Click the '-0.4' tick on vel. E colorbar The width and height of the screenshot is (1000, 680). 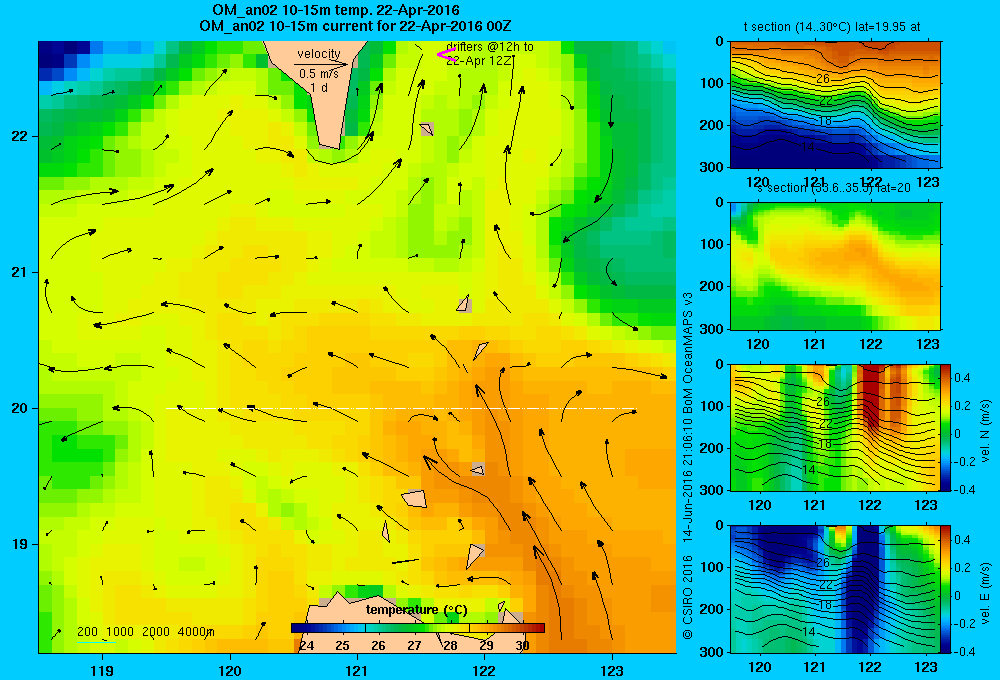pyautogui.click(x=965, y=651)
